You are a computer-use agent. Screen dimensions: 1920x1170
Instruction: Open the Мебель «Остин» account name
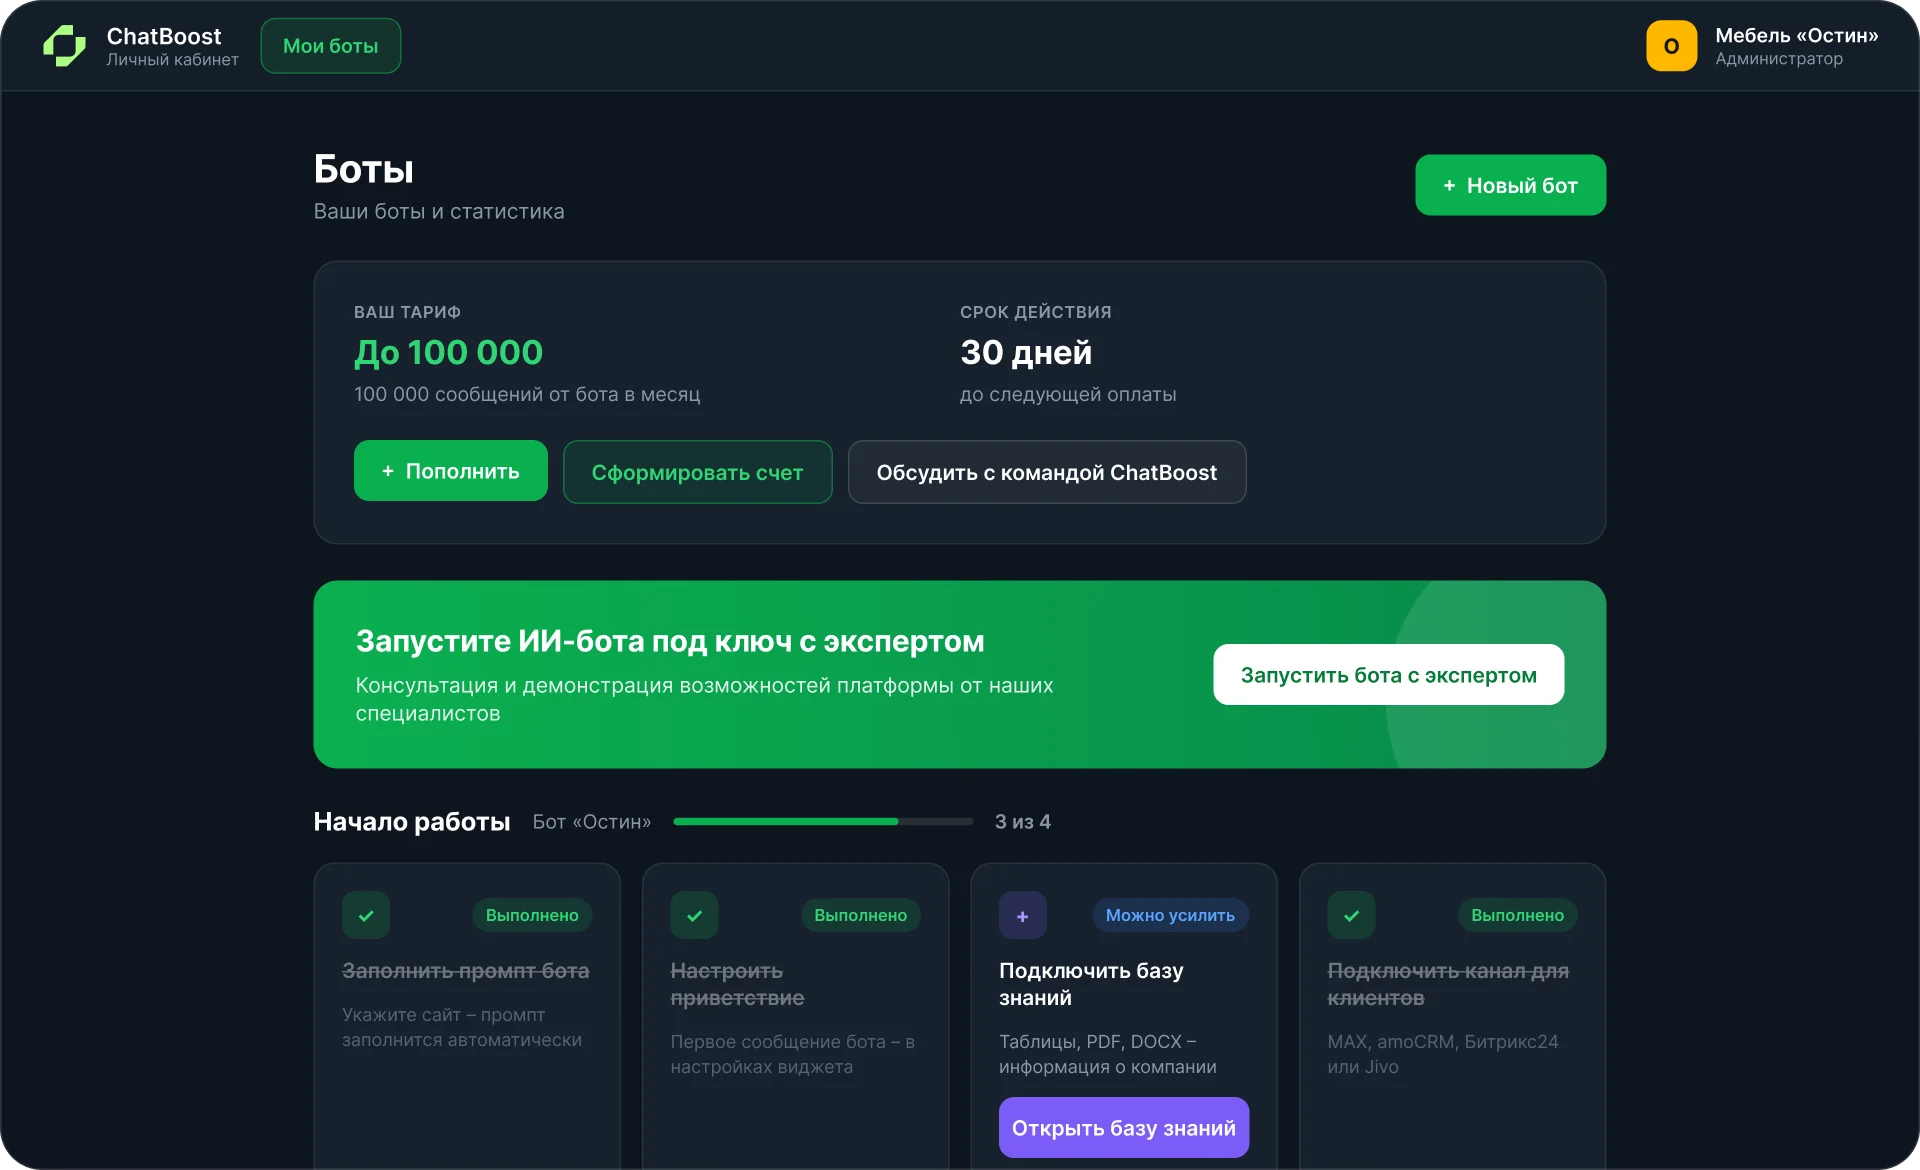tap(1796, 35)
